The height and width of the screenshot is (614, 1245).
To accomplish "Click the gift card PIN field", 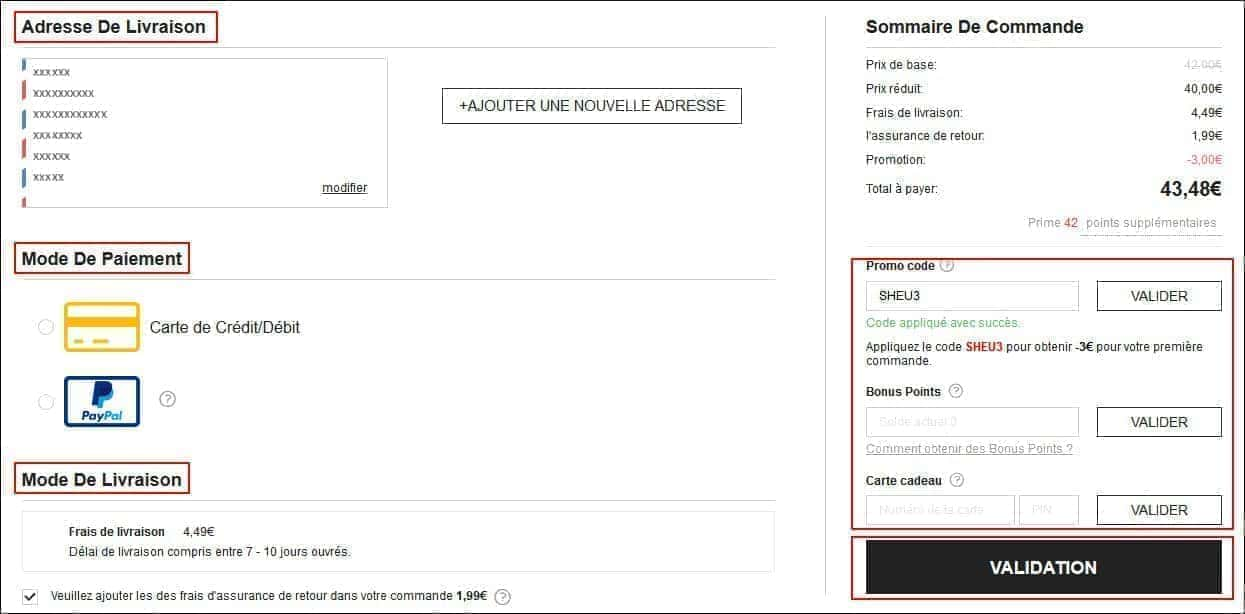I will click(x=1048, y=510).
